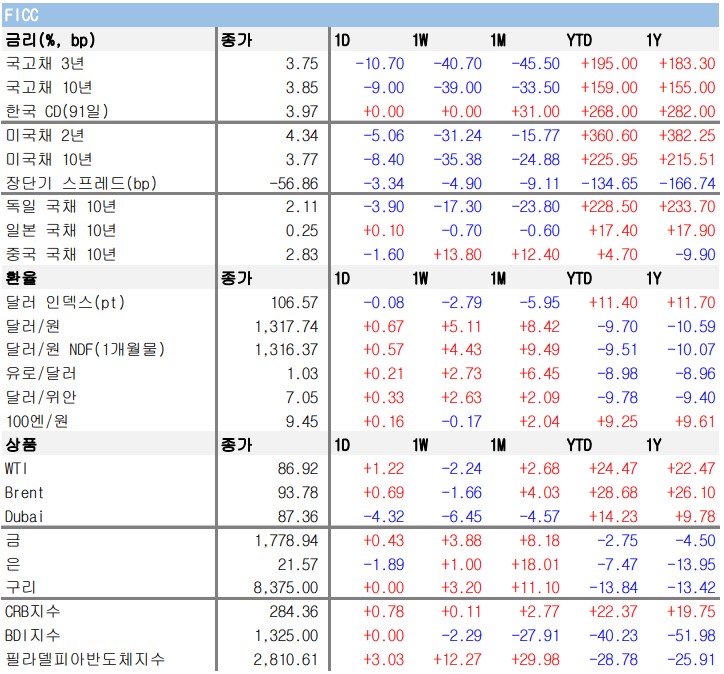This screenshot has height=674, width=724.
Task: Click 1M header in 환율 section
Action: pos(498,278)
